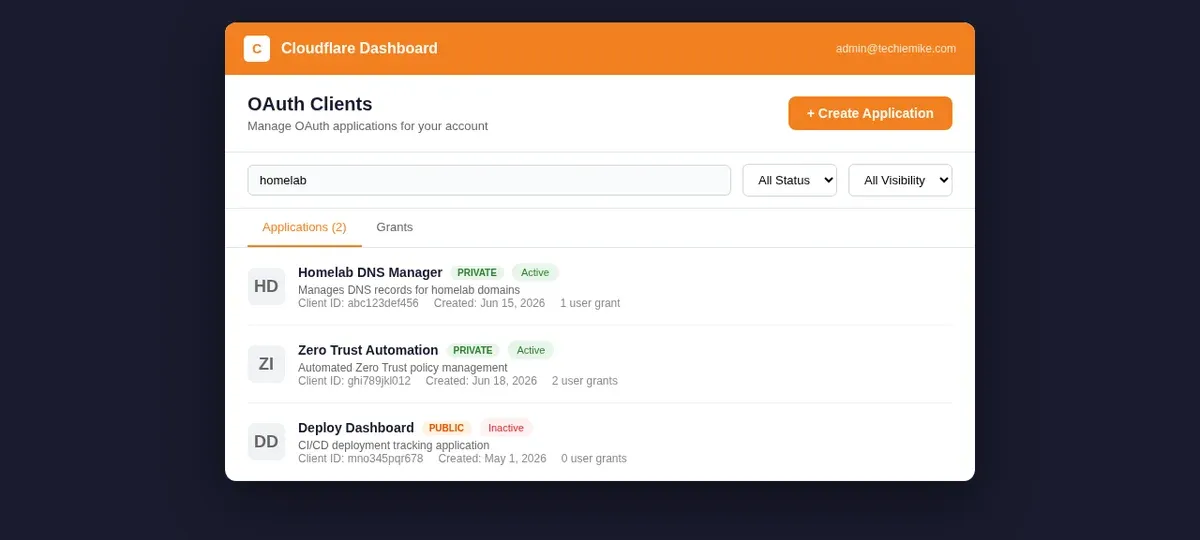The width and height of the screenshot is (1200, 540).
Task: Click the PRIVATE badge on Homelab DNS Manager
Action: click(x=477, y=272)
